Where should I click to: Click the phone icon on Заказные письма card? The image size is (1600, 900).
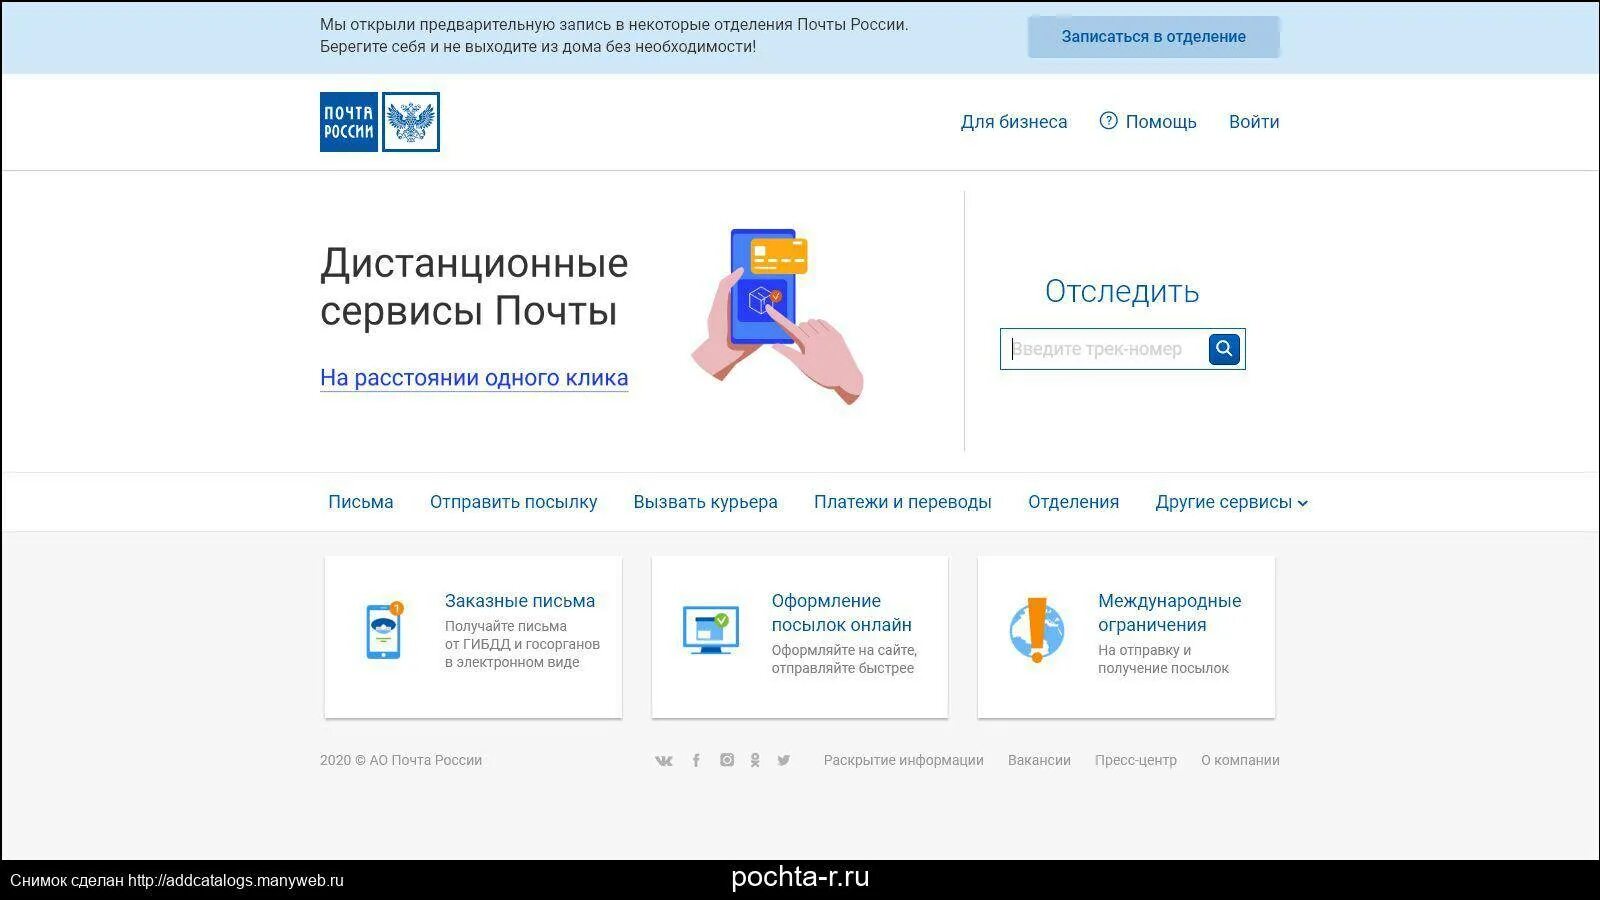pyautogui.click(x=384, y=631)
